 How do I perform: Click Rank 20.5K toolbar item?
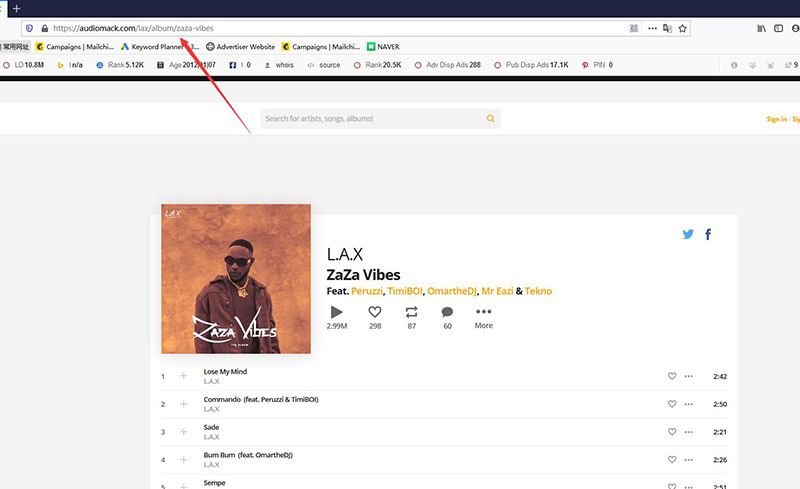pyautogui.click(x=378, y=65)
